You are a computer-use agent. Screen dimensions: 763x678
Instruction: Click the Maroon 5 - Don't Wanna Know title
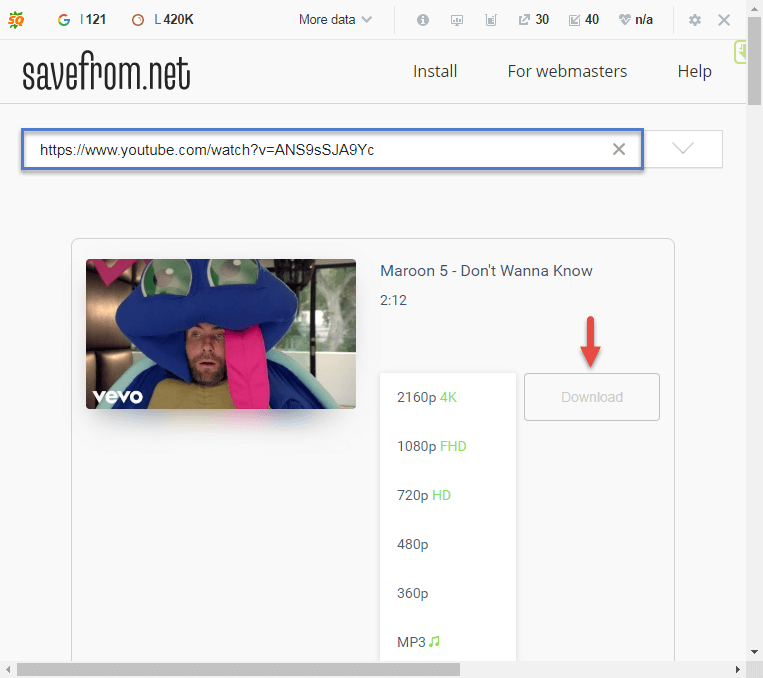click(486, 271)
